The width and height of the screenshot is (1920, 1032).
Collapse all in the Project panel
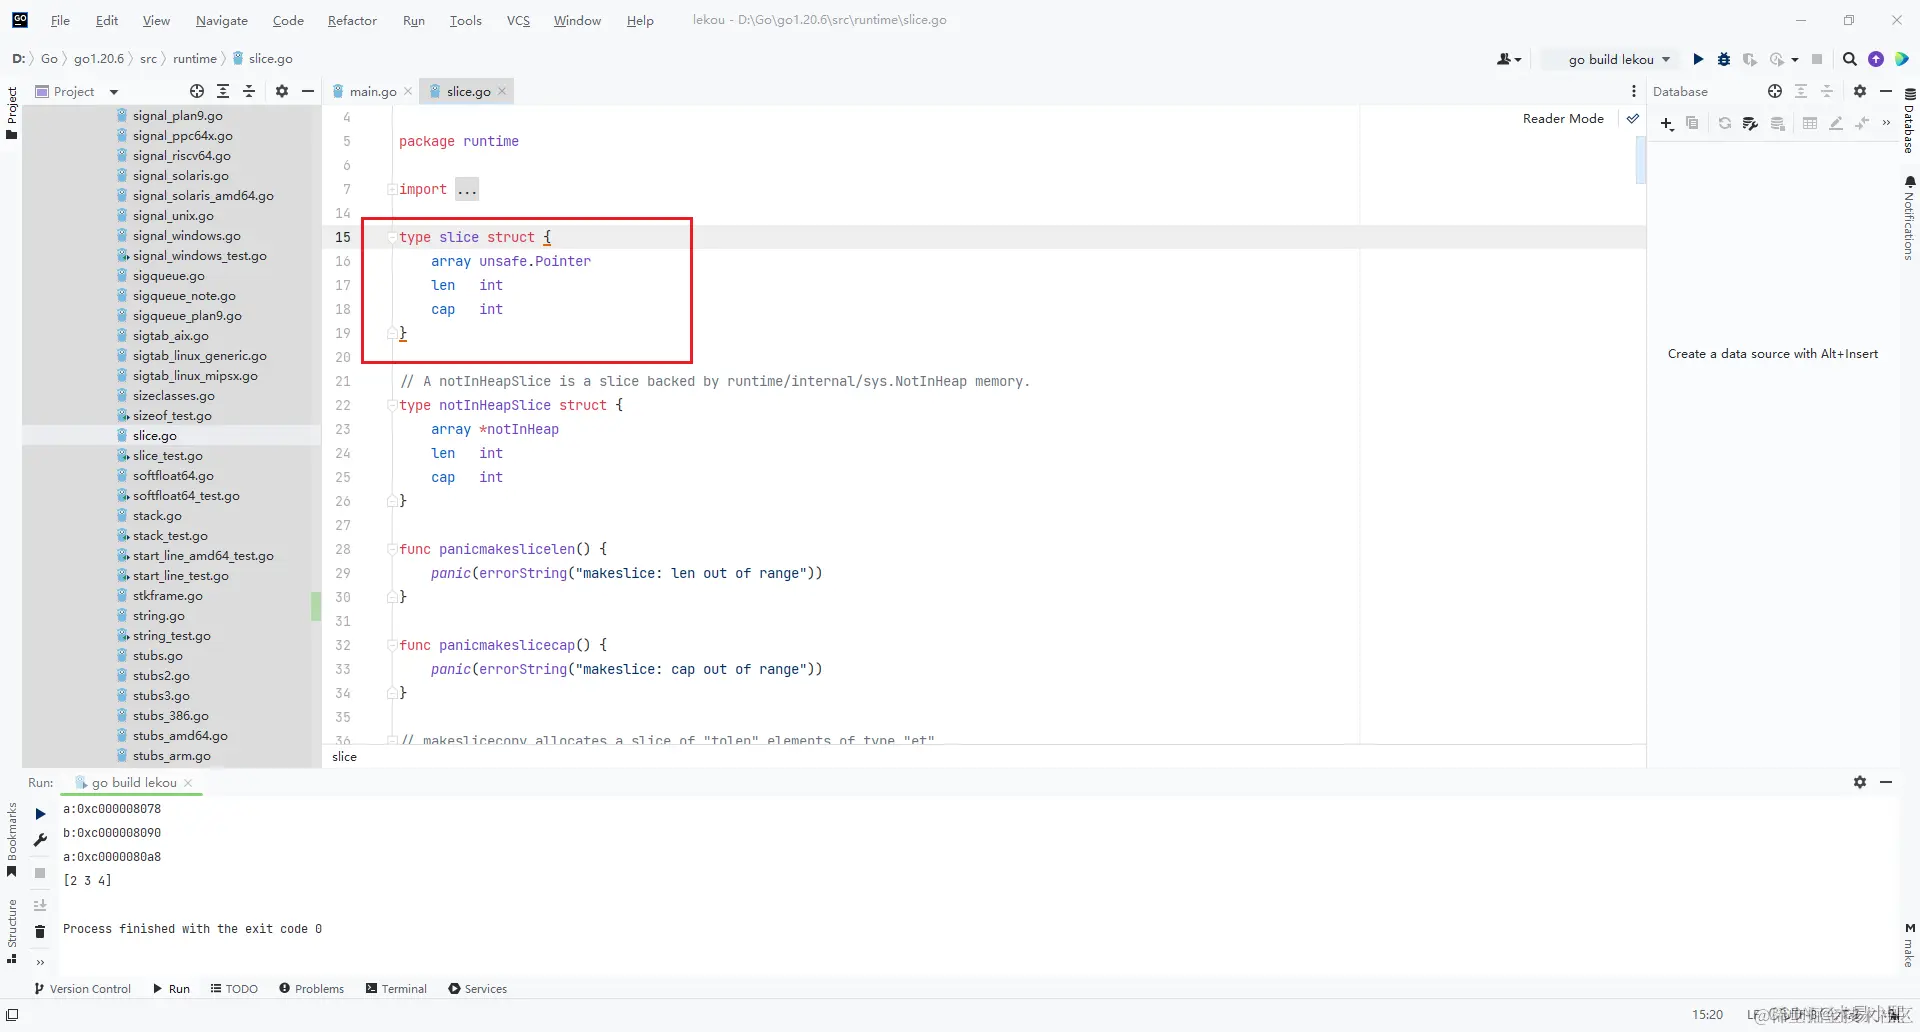(x=249, y=91)
